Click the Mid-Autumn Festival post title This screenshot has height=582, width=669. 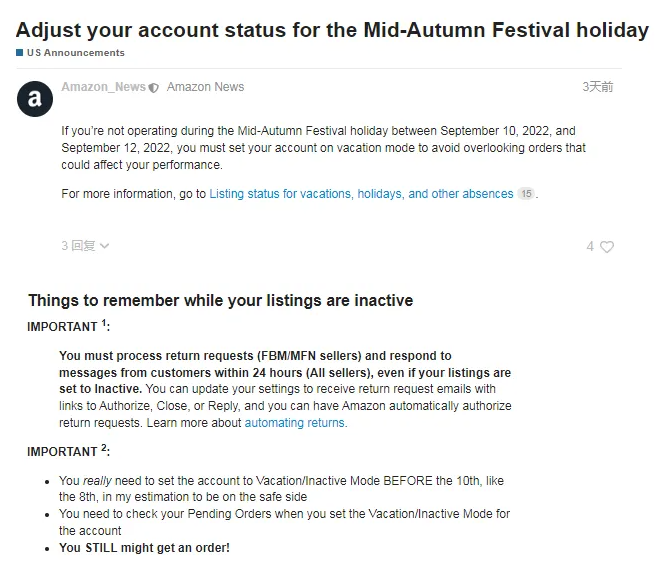pyautogui.click(x=332, y=30)
